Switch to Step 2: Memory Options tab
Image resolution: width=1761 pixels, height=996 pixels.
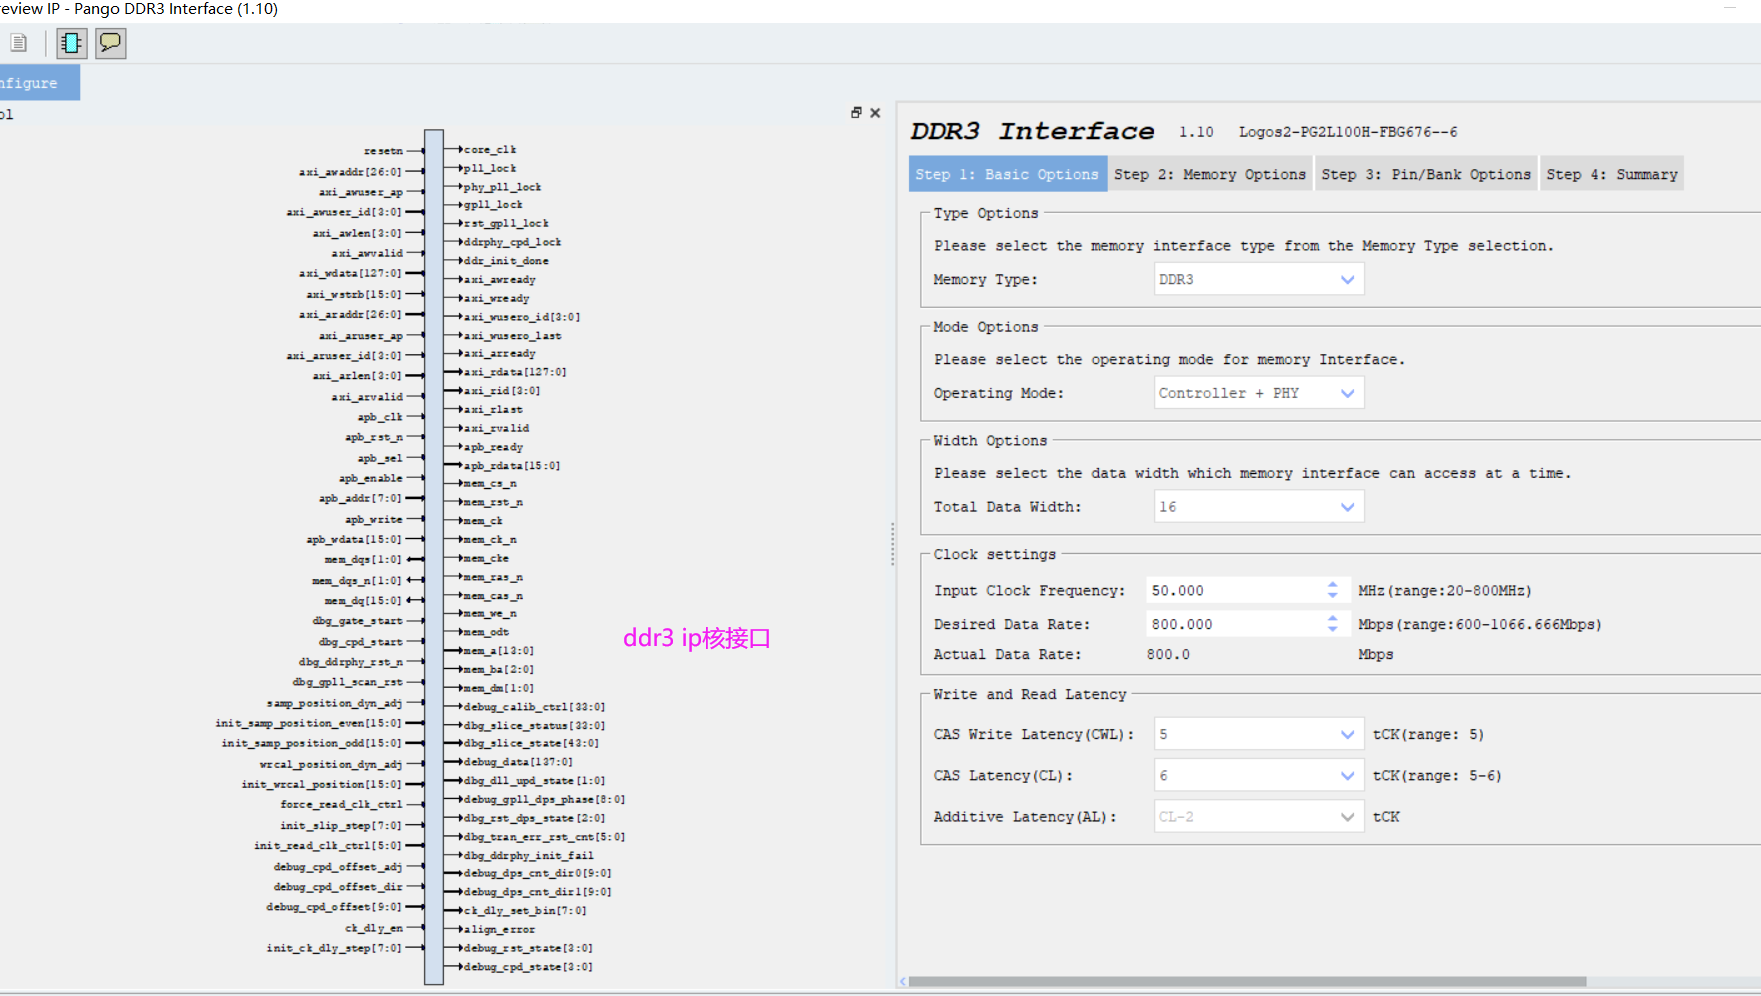click(1211, 174)
